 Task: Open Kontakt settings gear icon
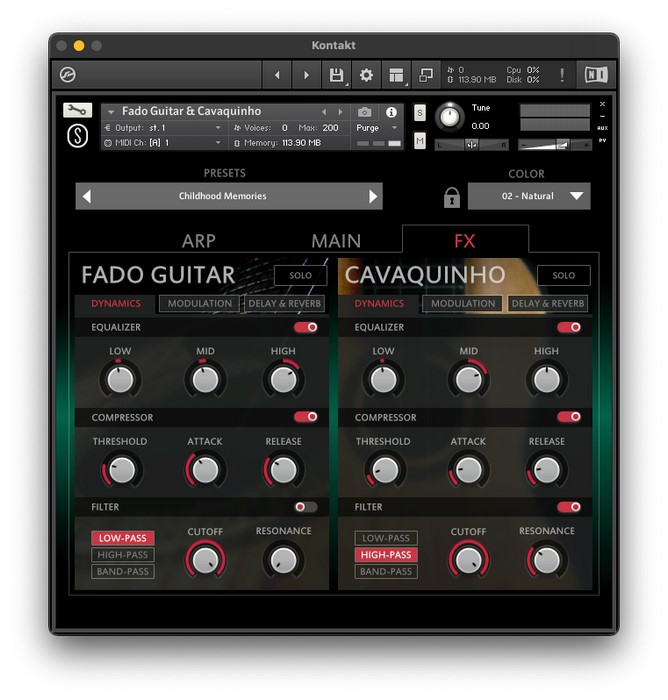coord(366,75)
